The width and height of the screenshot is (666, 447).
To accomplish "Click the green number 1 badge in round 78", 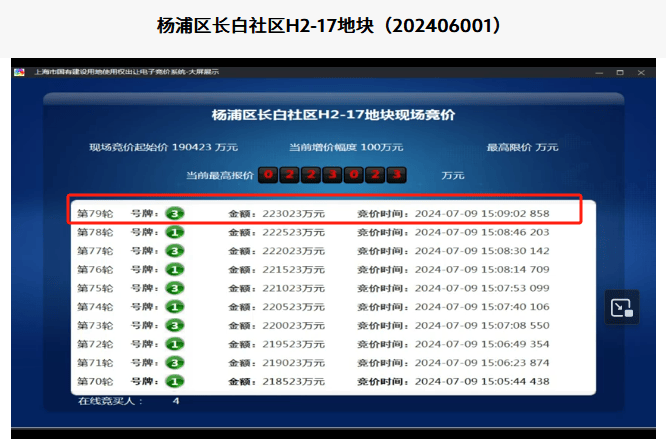I will pyautogui.click(x=175, y=232).
